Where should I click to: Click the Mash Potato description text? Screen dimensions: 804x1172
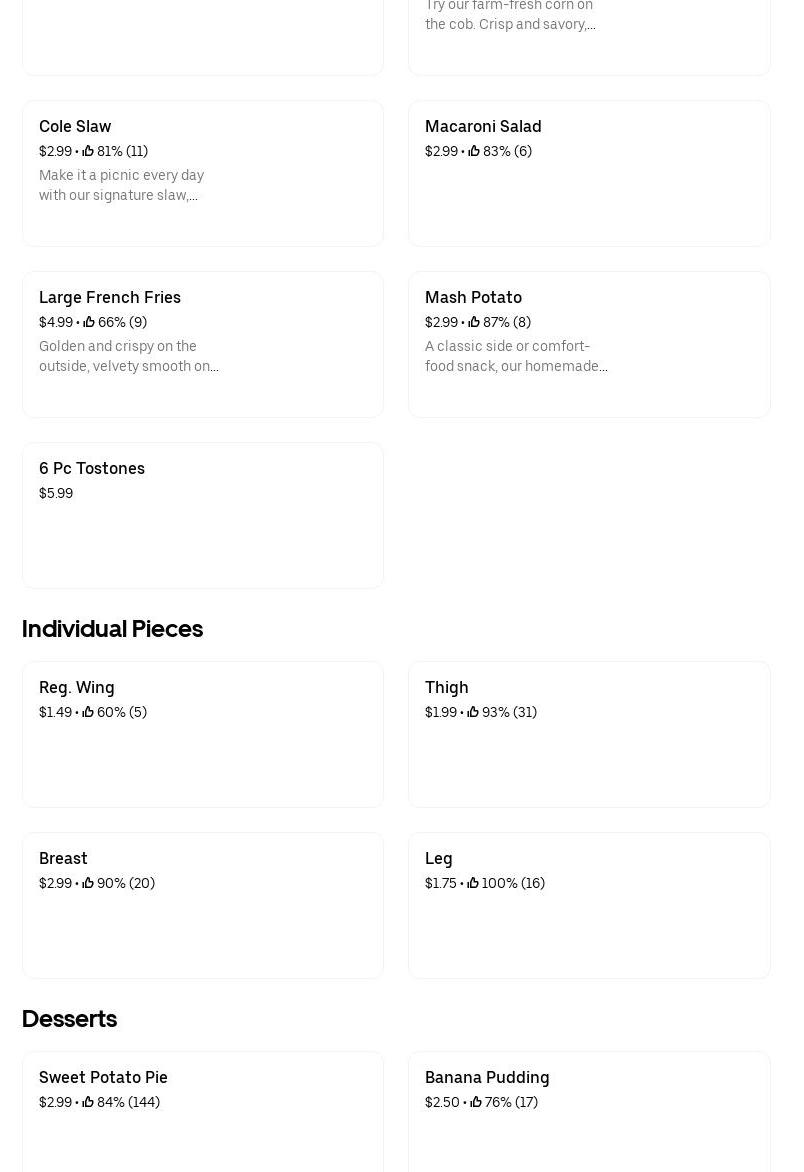pos(516,356)
